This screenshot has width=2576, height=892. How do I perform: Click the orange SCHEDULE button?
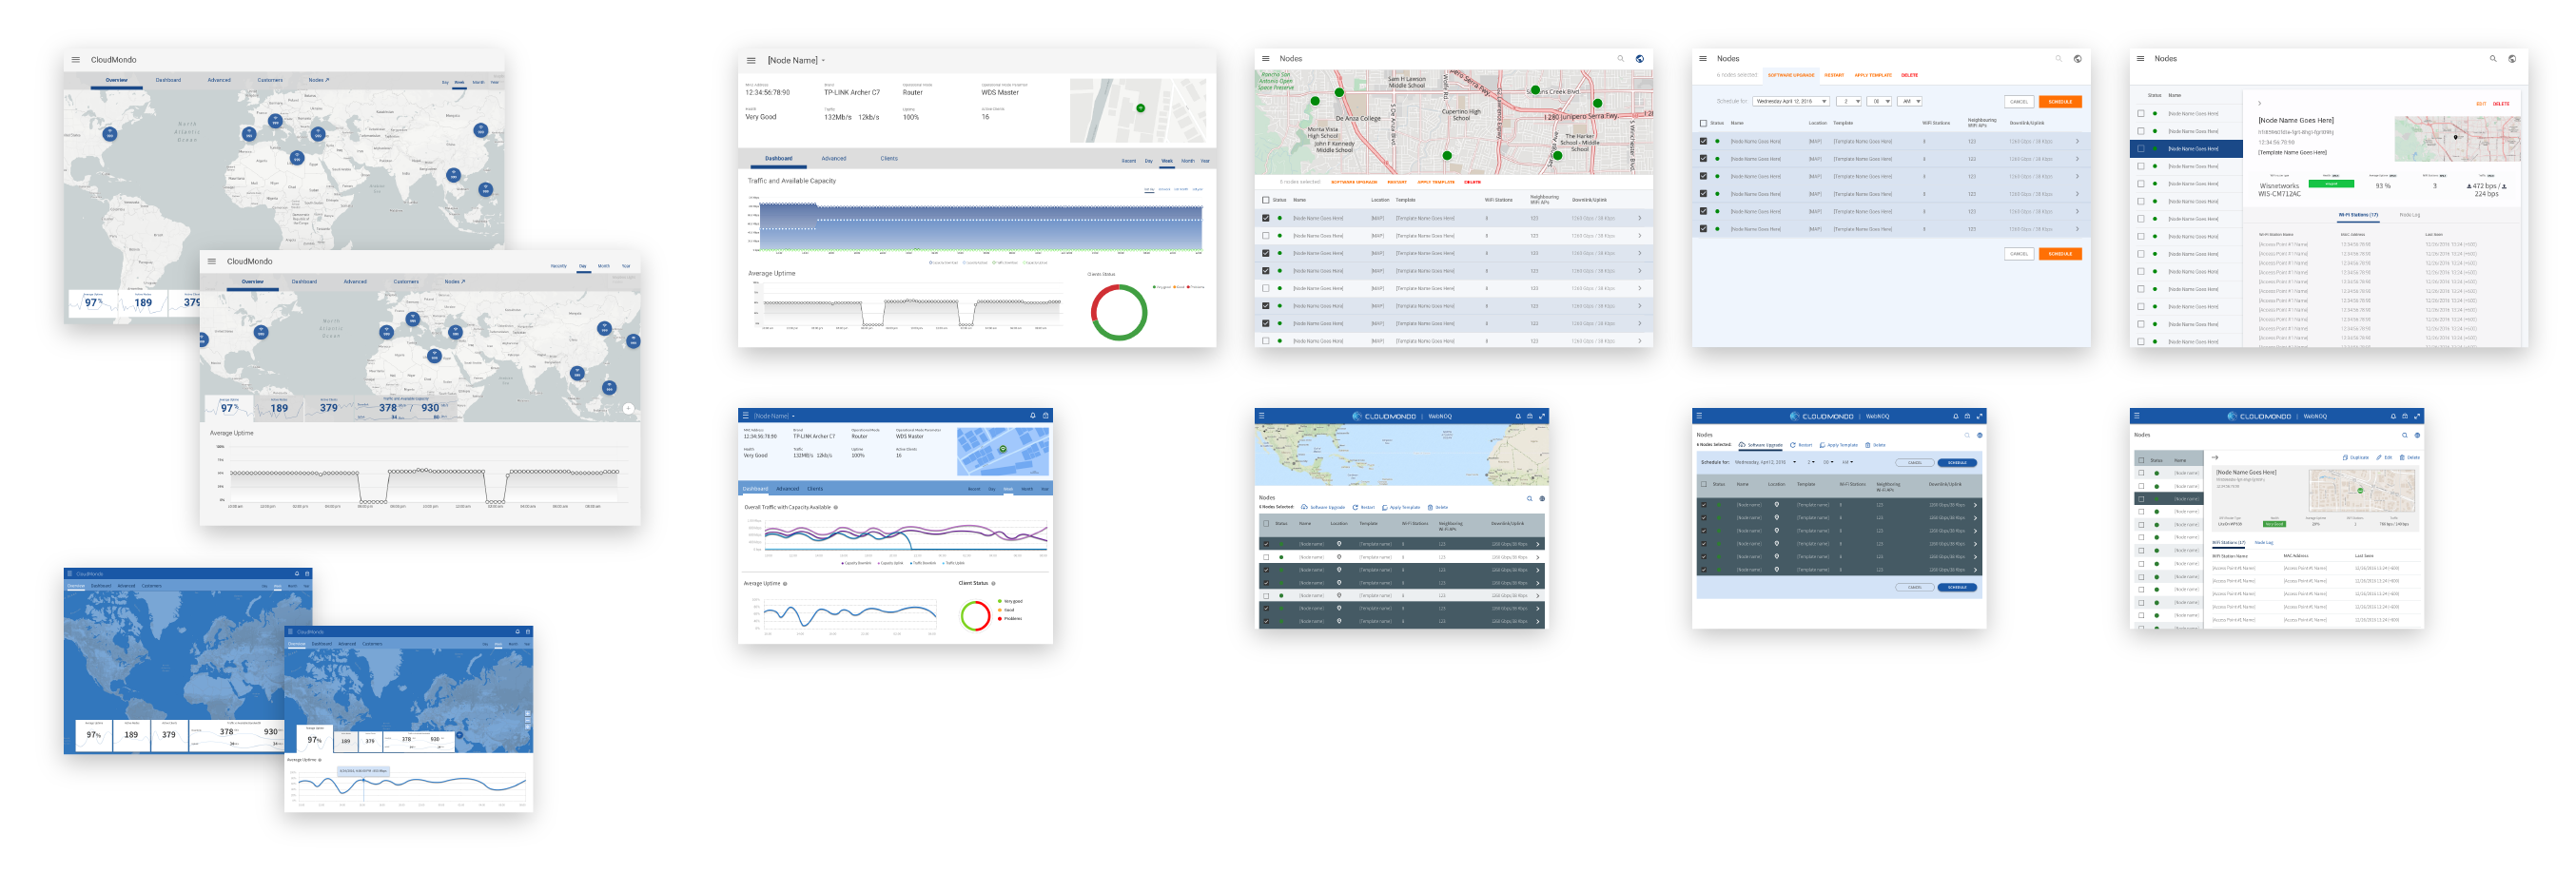coord(2062,101)
